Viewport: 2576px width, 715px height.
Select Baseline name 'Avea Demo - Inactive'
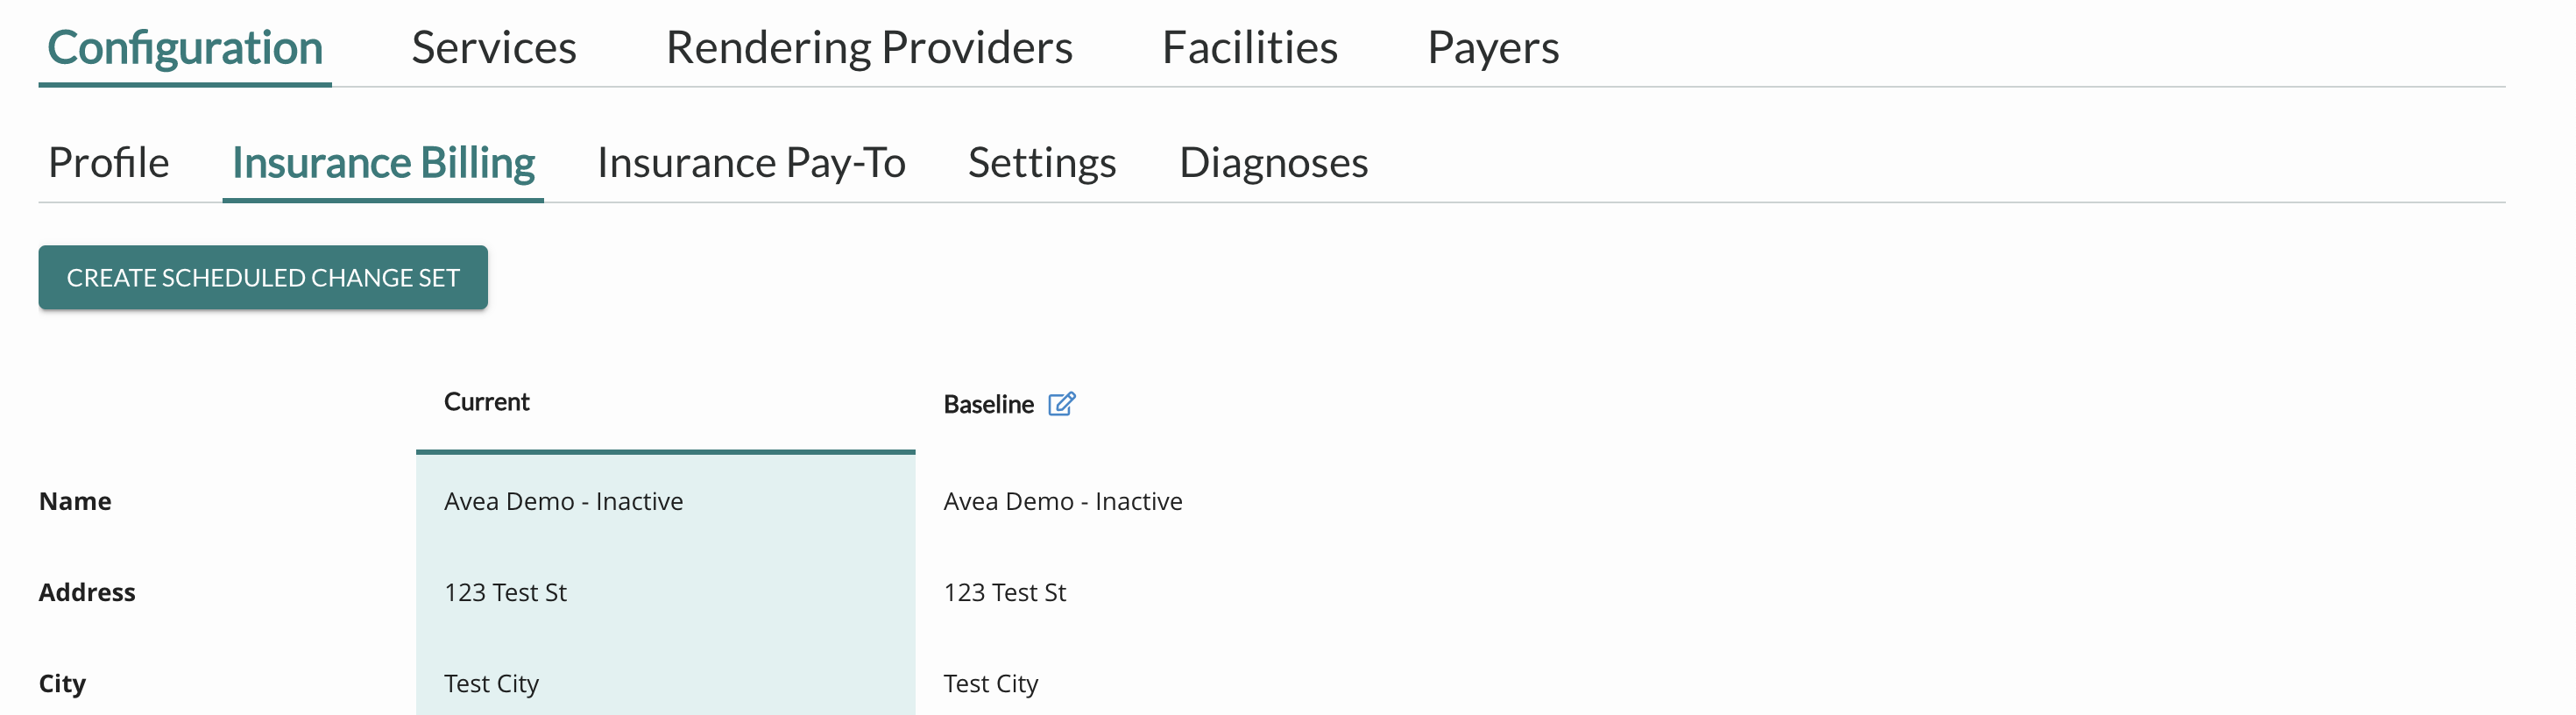coord(1062,501)
